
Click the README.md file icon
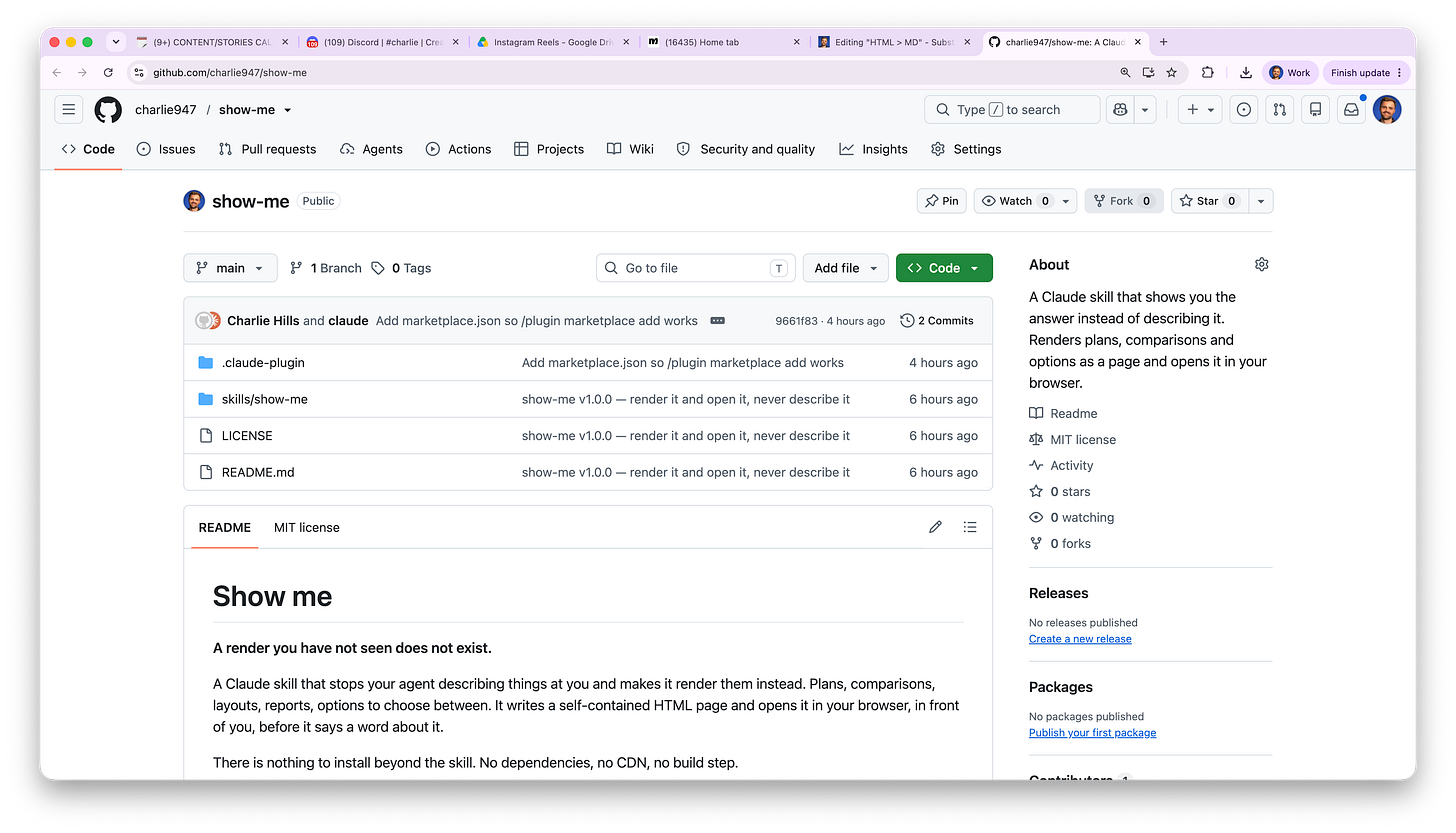pos(206,472)
